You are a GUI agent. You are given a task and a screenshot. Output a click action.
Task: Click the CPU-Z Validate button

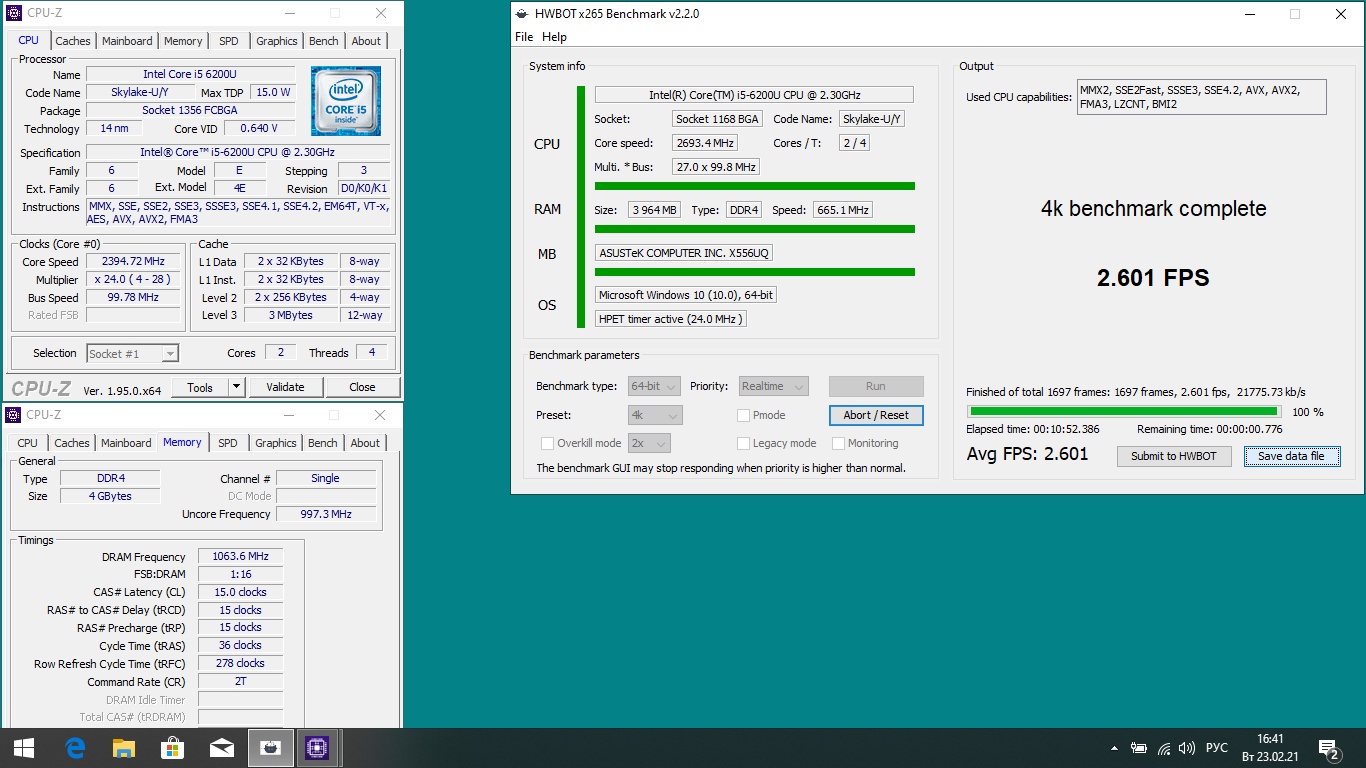(x=285, y=387)
